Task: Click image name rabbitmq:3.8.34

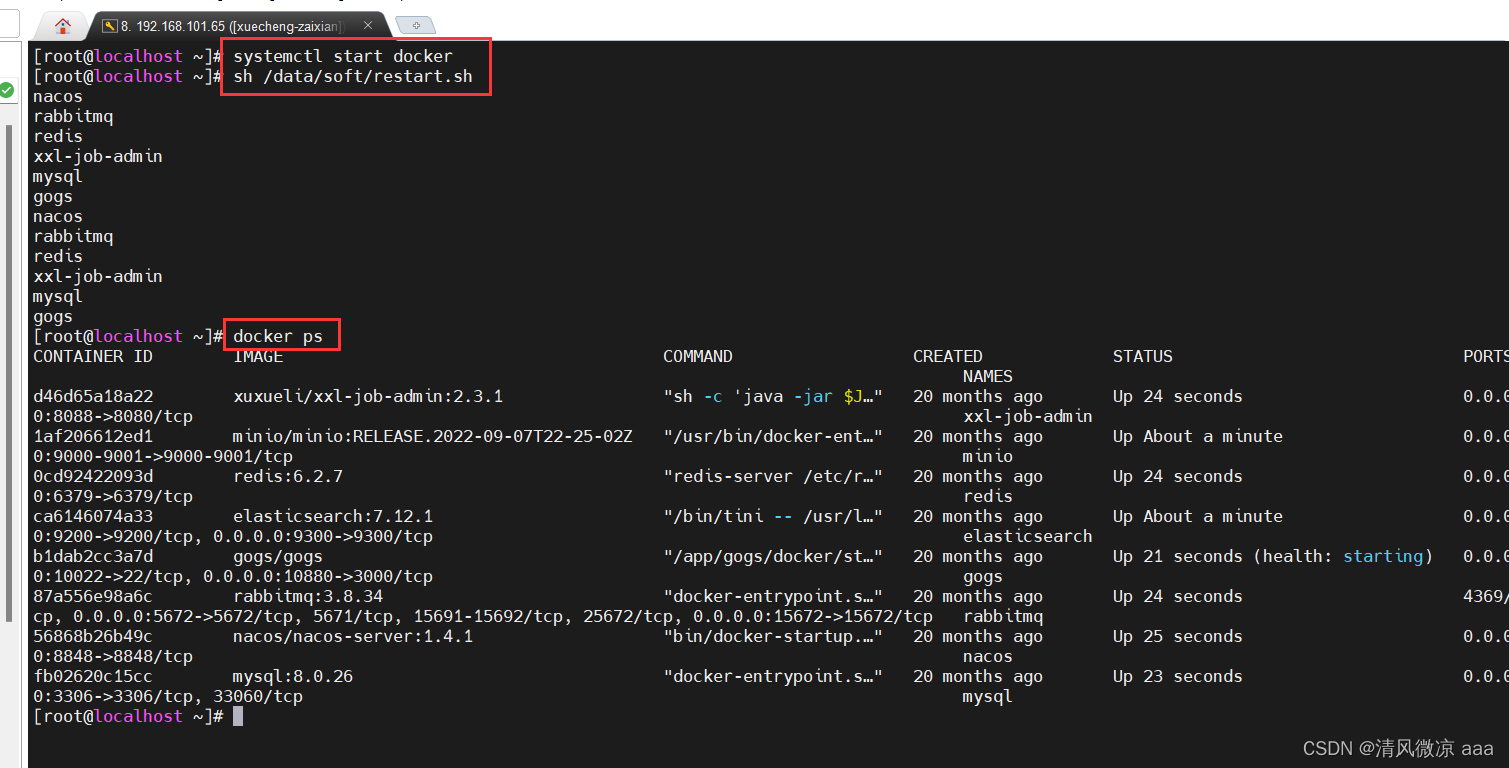Action: (308, 596)
